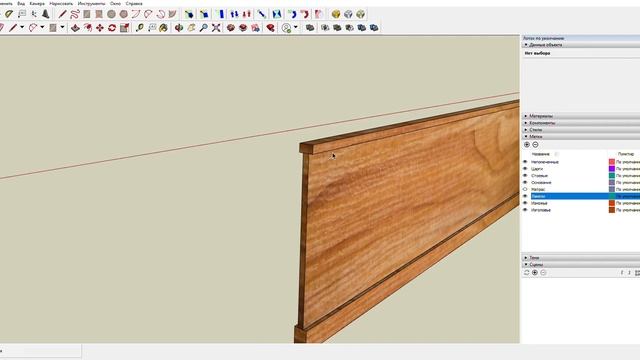Select the Push/Pull tool
The image size is (640, 360).
click(x=75, y=28)
